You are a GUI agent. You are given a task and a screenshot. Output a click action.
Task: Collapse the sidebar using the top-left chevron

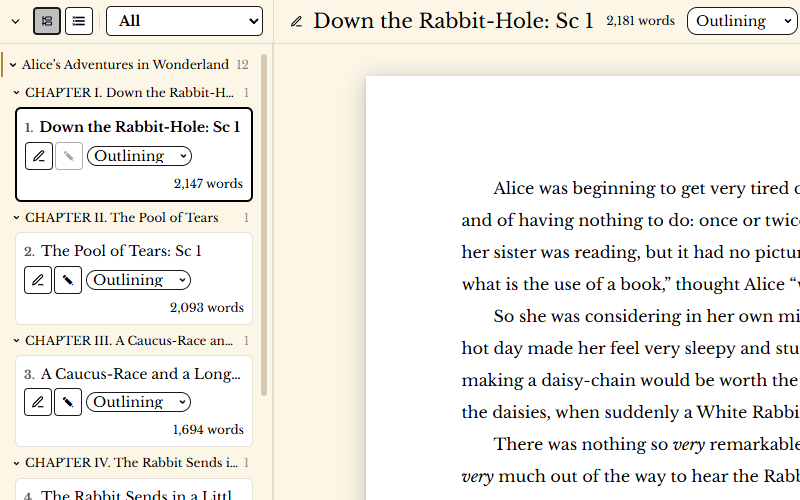15,21
